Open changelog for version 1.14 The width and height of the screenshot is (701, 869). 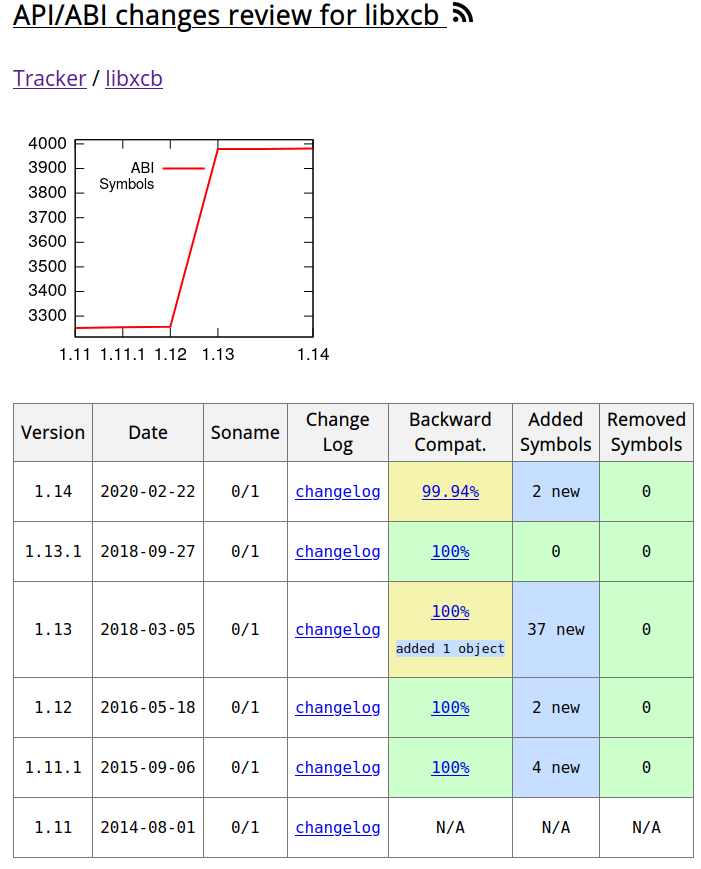click(337, 492)
